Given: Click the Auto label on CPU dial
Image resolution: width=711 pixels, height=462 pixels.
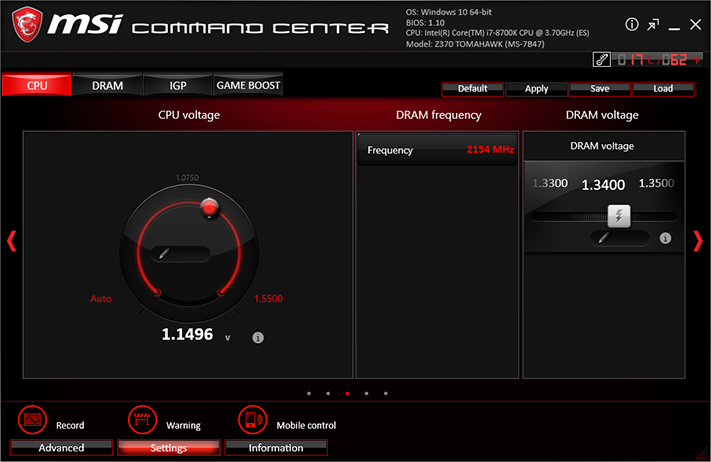Looking at the screenshot, I should point(101,299).
